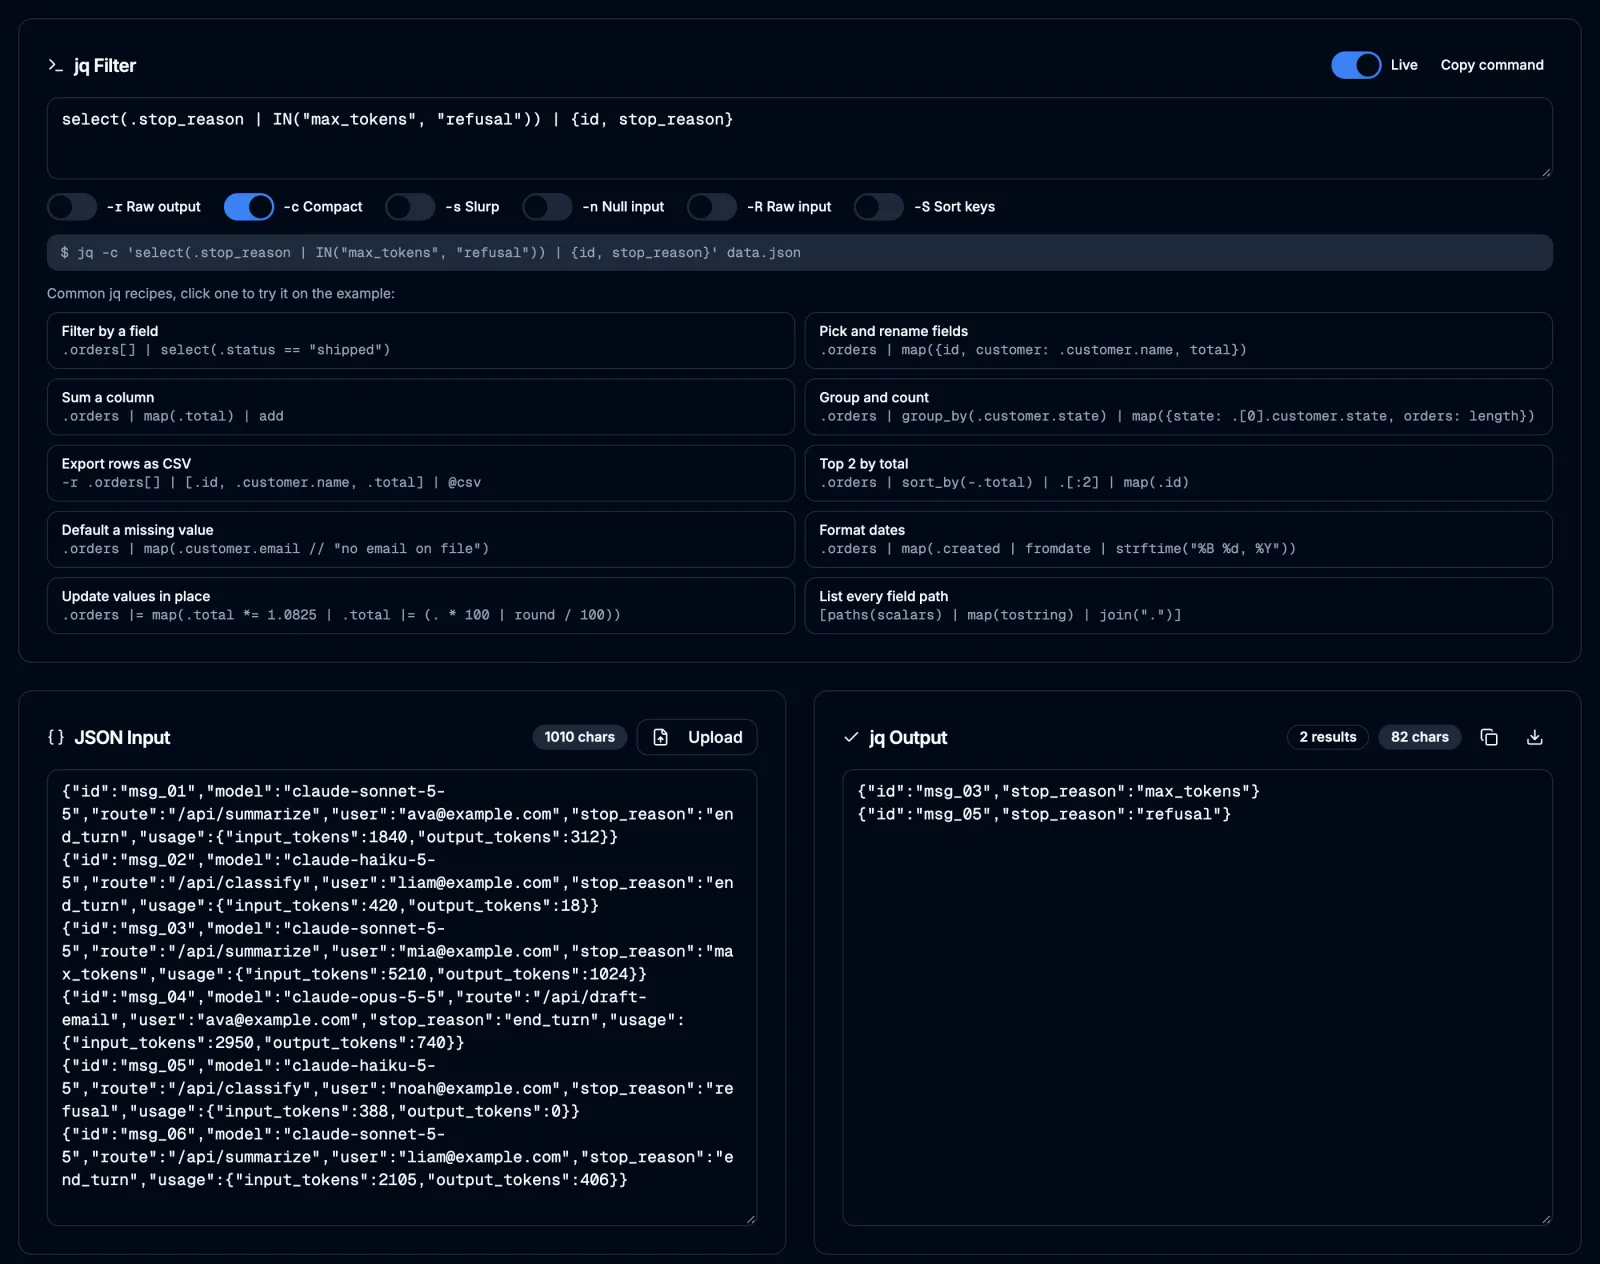
Task: Enable the -n Null input toggle
Action: coord(547,207)
